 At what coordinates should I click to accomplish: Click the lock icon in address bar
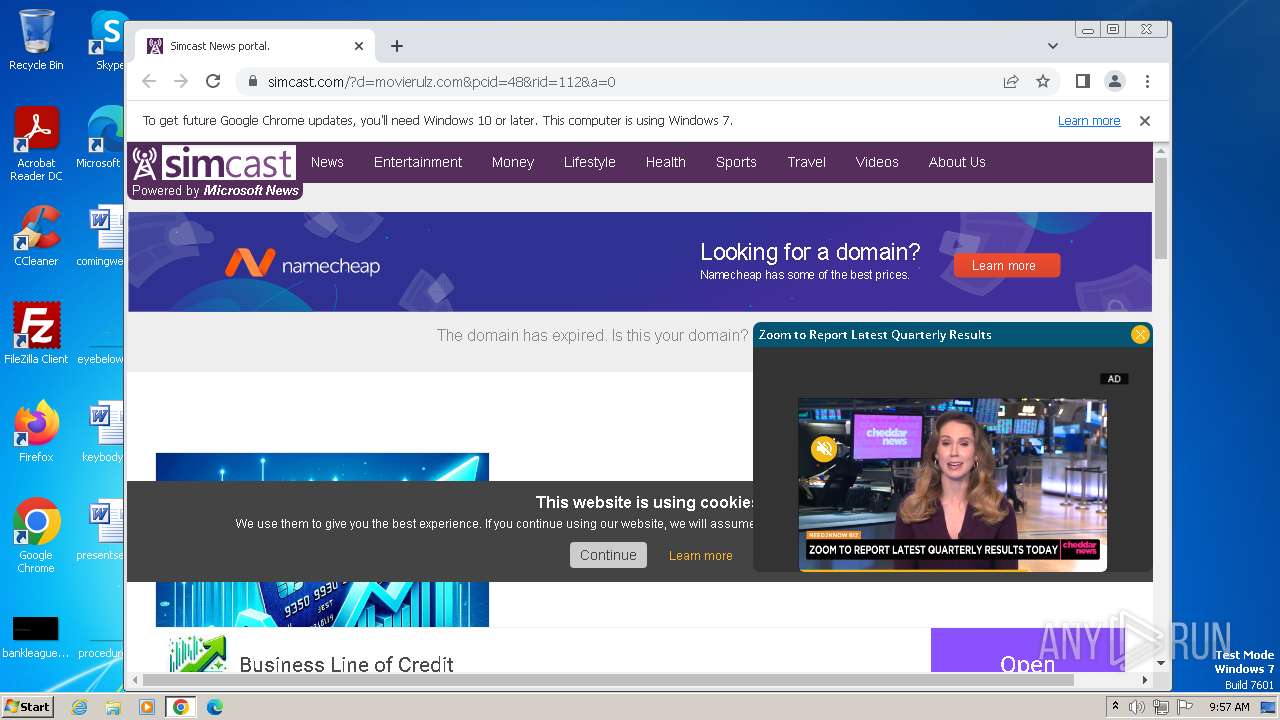click(253, 82)
